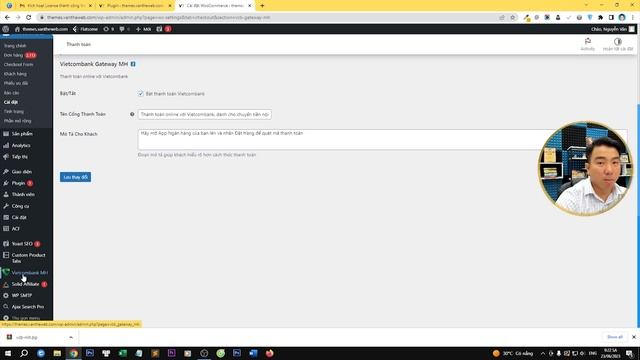The height and width of the screenshot is (360, 640).
Task: Open 'Khách hàng' submenu item
Action: [x=15, y=74]
